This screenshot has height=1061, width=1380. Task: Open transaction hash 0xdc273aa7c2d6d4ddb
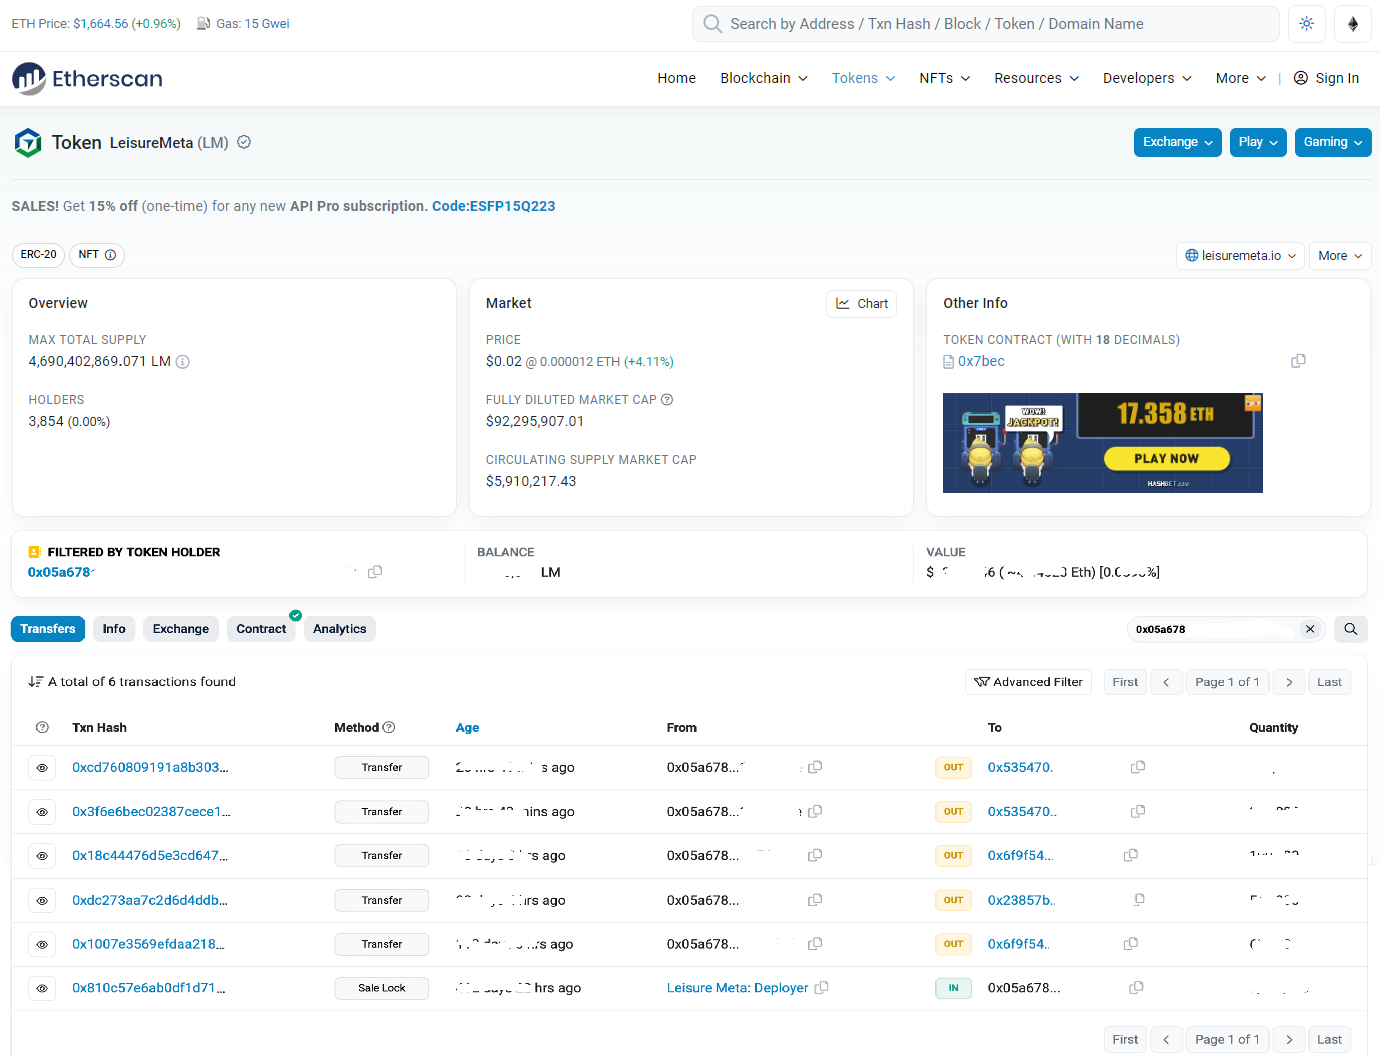click(150, 900)
